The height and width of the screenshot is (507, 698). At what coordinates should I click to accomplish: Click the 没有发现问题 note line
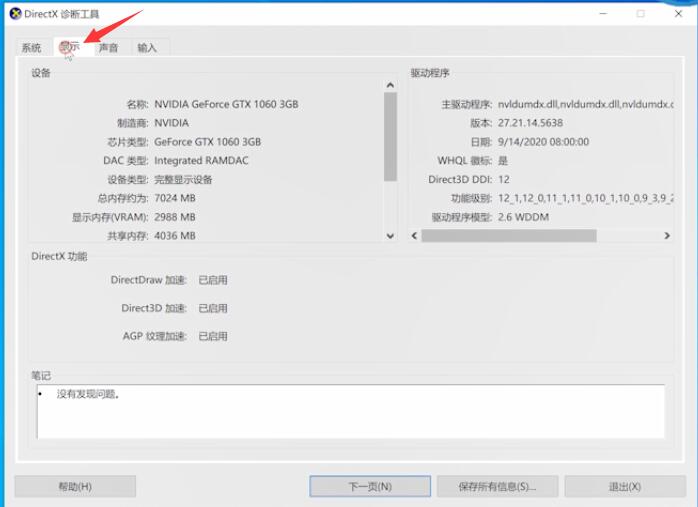tap(88, 394)
